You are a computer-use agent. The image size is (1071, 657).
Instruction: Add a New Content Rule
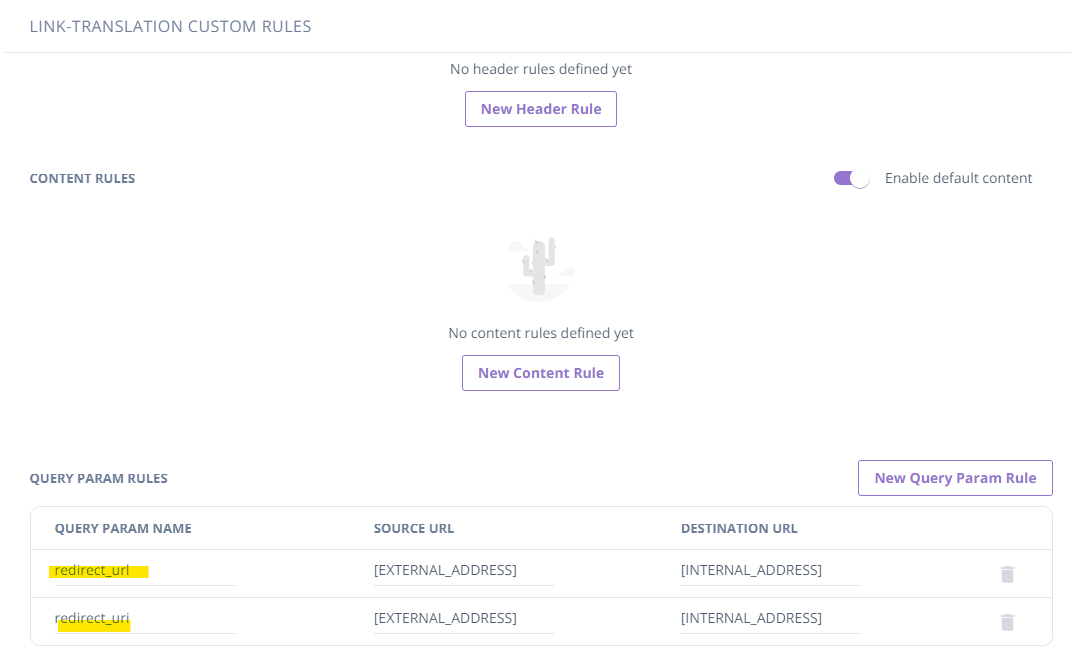(541, 373)
